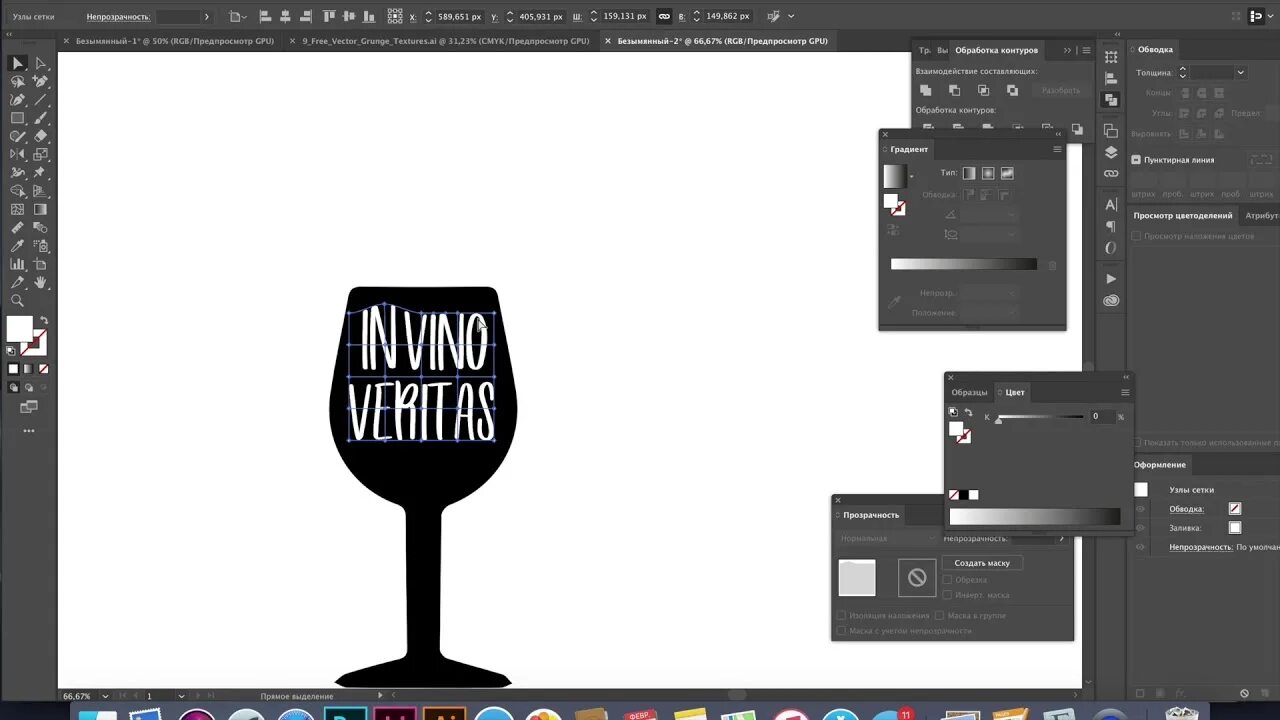Select the Column Graph tool
This screenshot has width=1280, height=720.
click(x=18, y=264)
